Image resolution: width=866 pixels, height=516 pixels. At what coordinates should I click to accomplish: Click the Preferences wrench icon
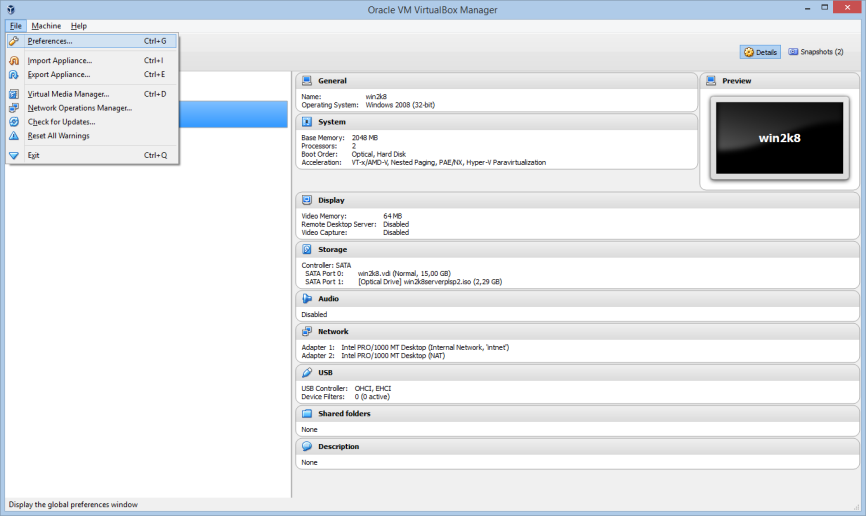[14, 41]
